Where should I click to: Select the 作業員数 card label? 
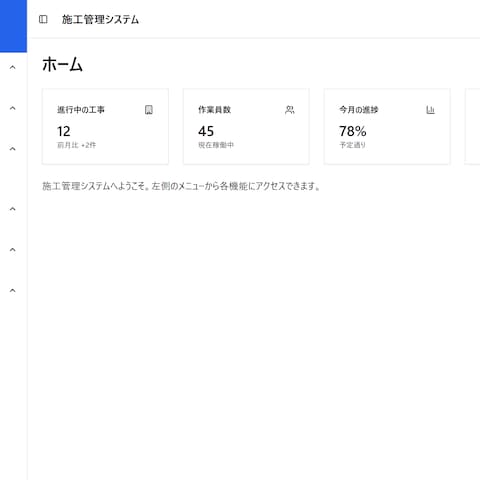[214, 110]
